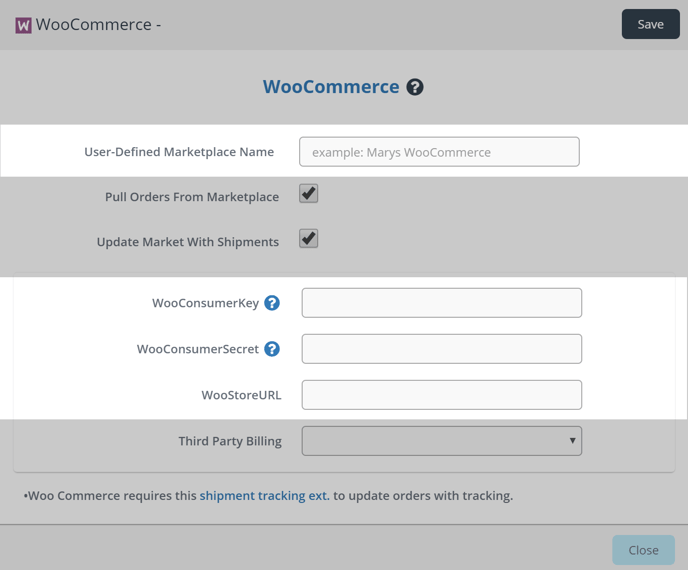This screenshot has height=570, width=688.
Task: Show help for WooConsumerSecret field
Action: click(272, 349)
